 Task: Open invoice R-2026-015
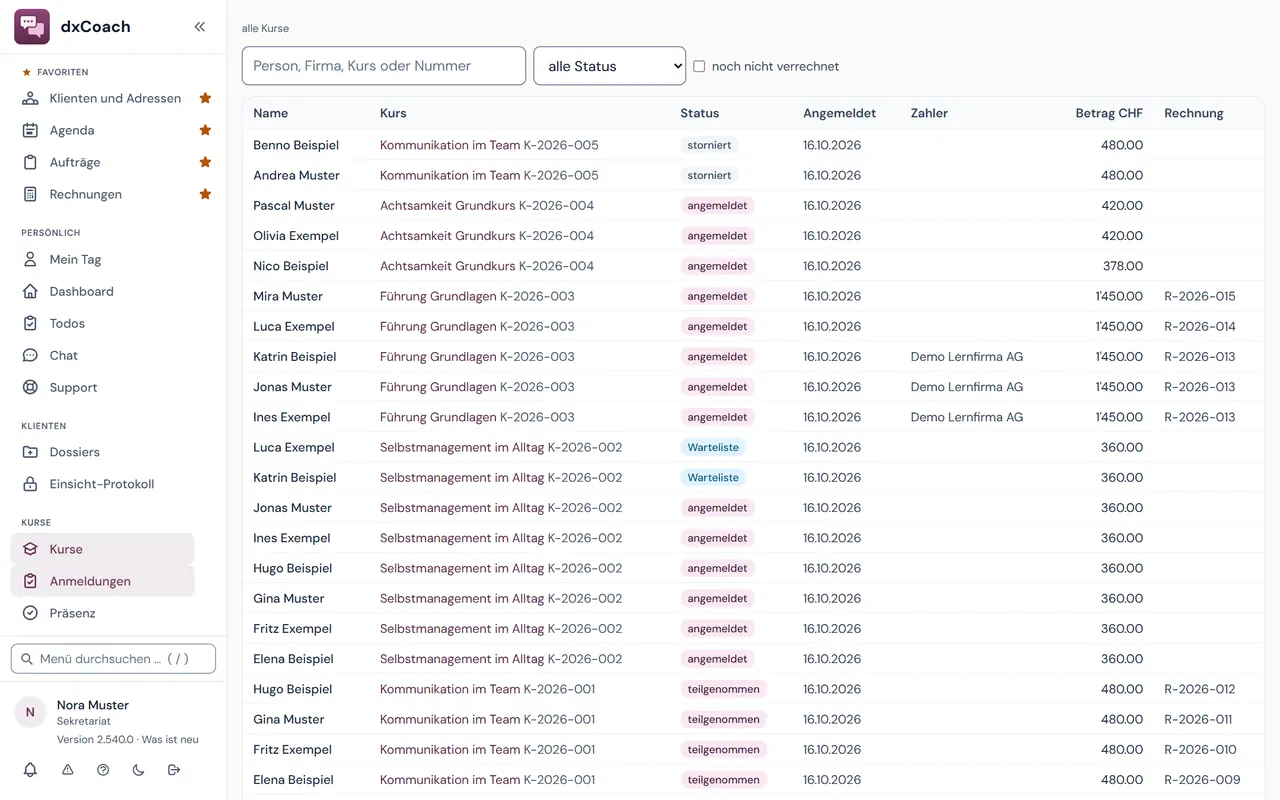(1200, 296)
